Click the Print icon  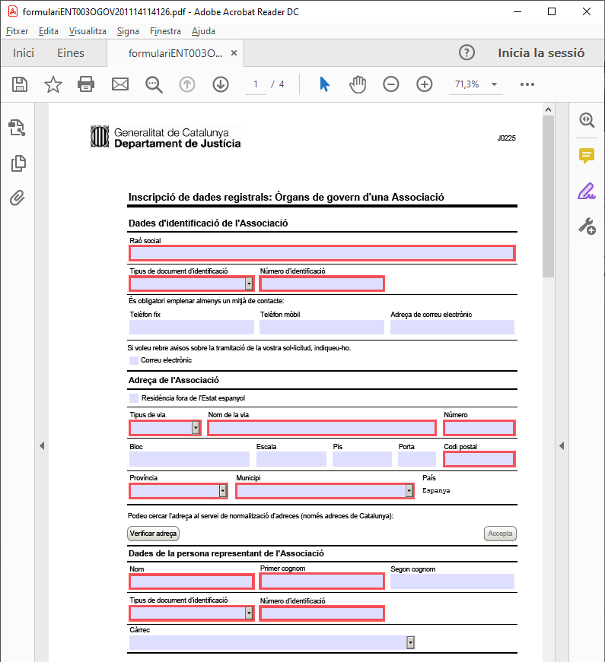(x=86, y=84)
